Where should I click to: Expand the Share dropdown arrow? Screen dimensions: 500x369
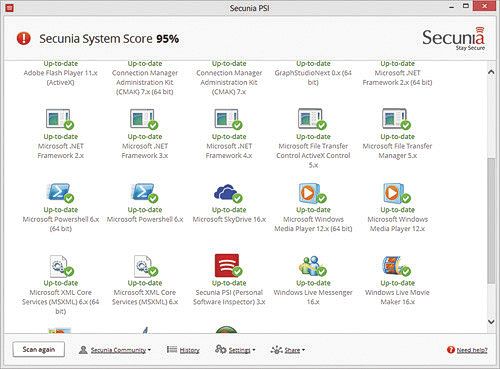click(303, 350)
